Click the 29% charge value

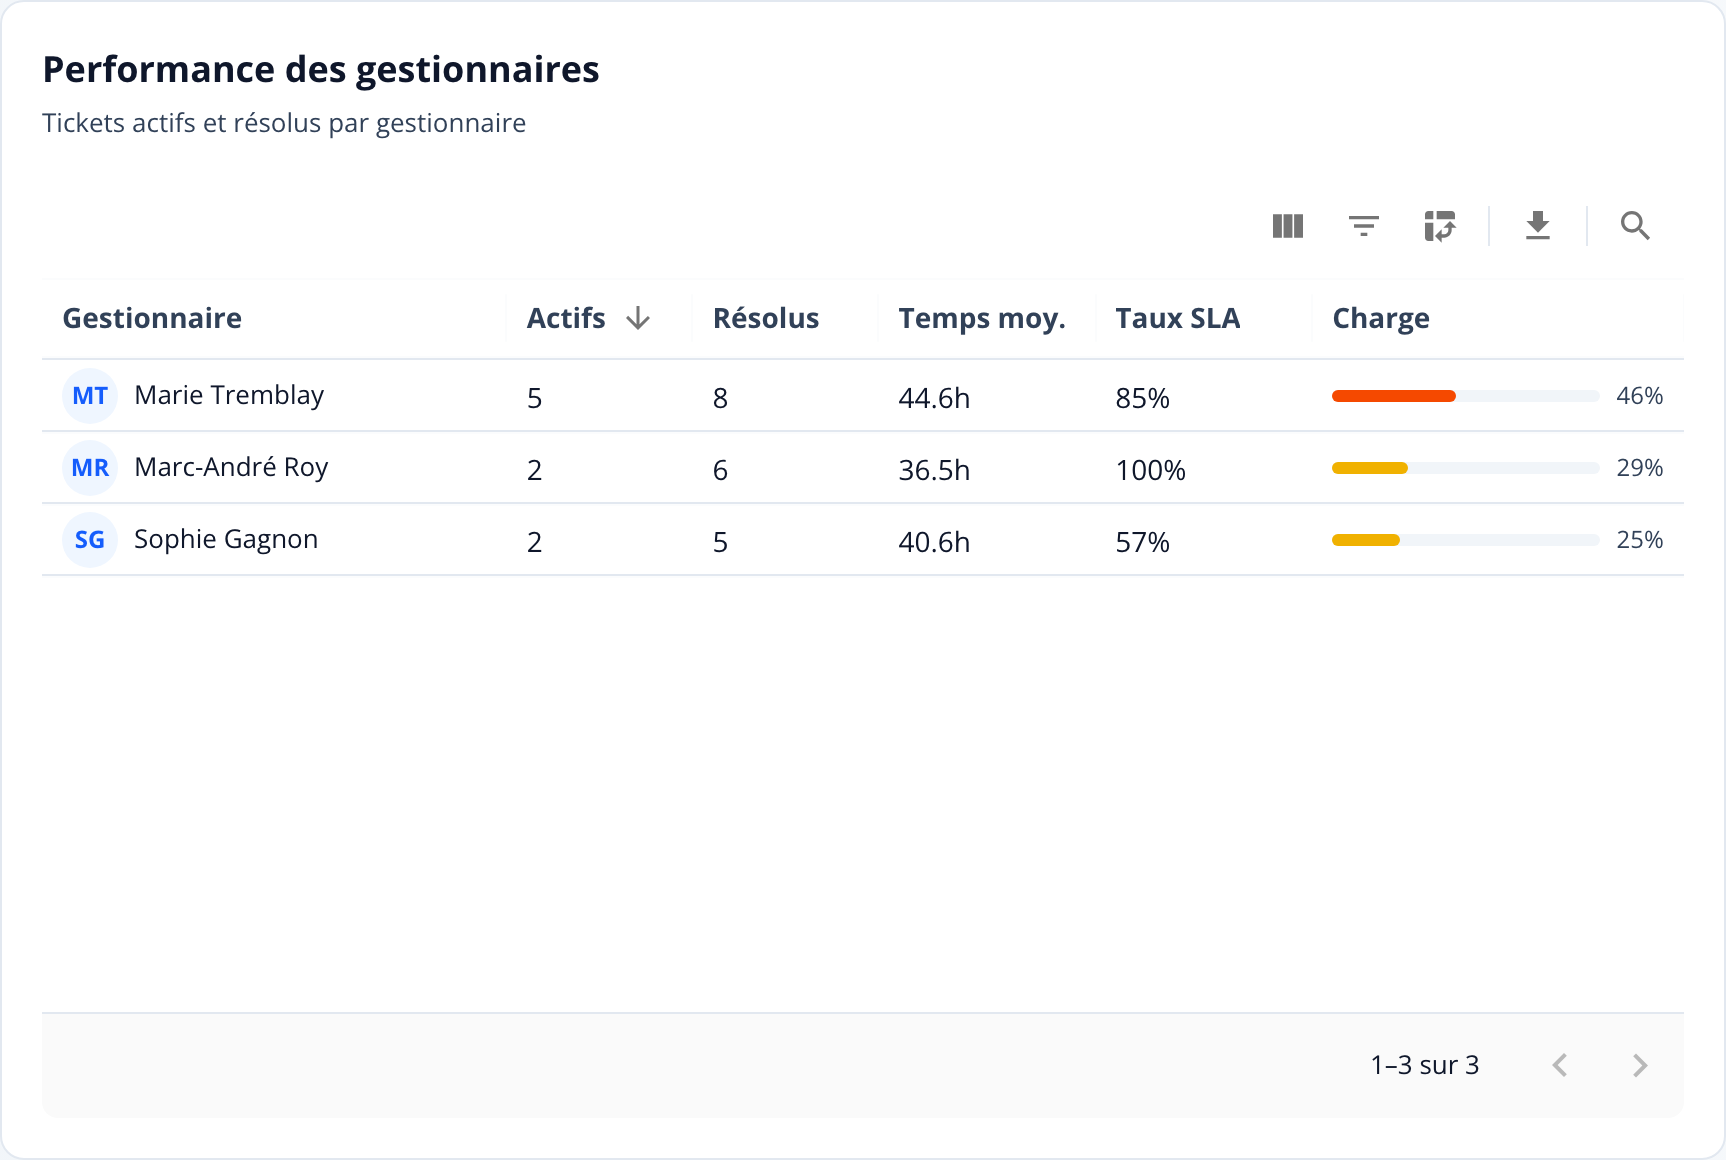pyautogui.click(x=1640, y=468)
